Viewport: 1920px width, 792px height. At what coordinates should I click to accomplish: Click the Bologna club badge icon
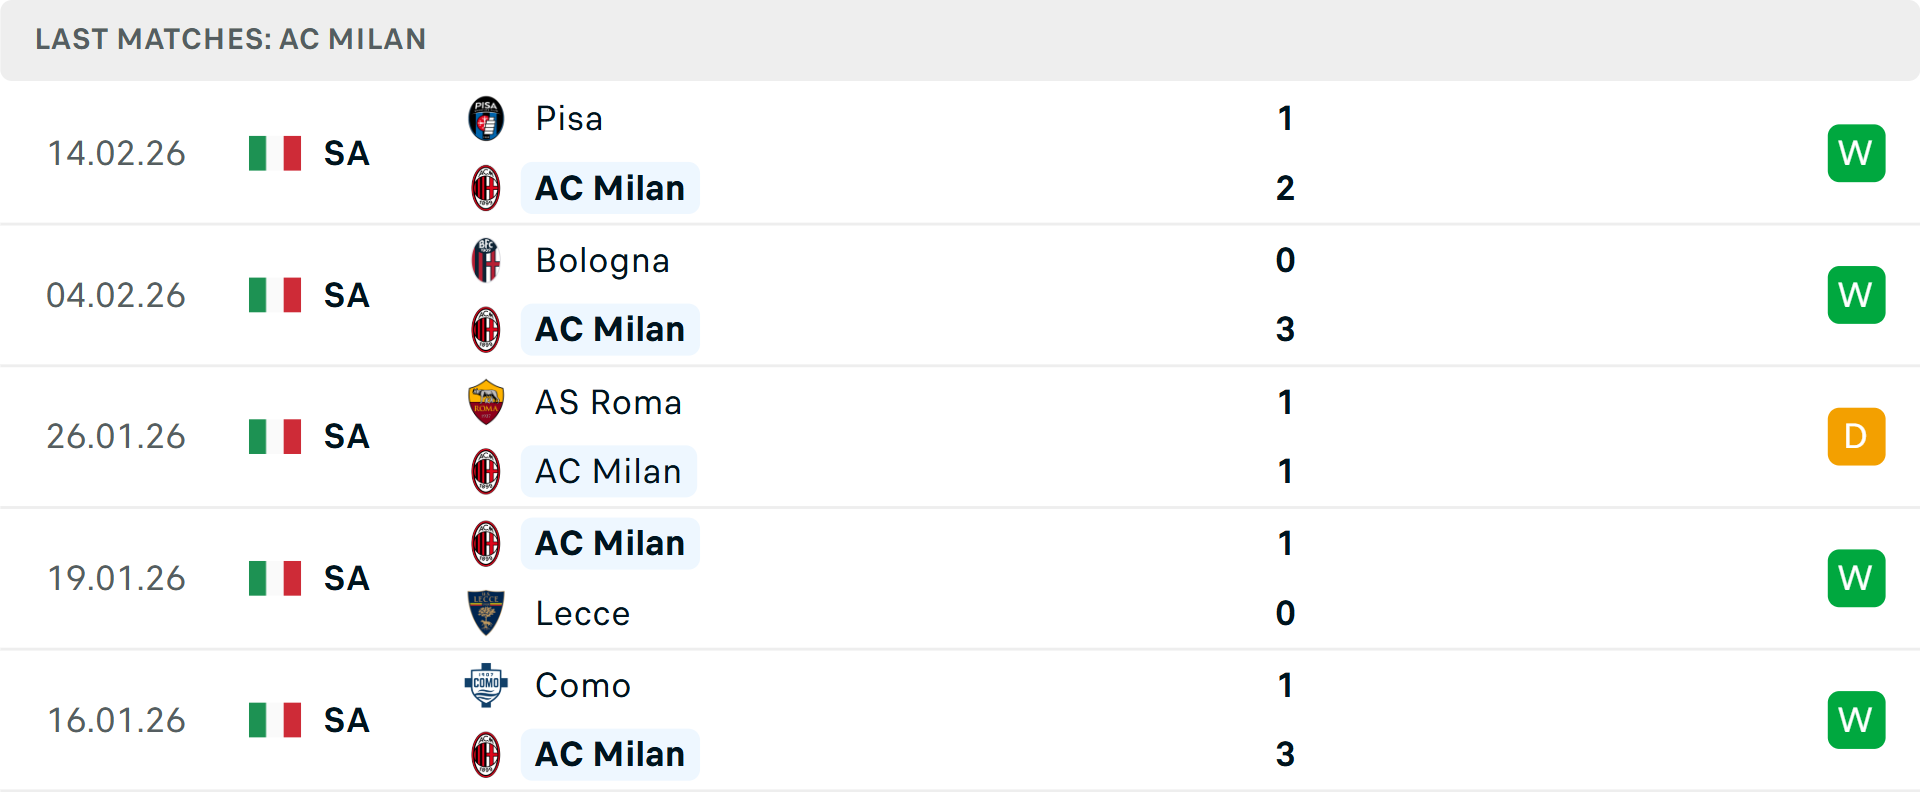pyautogui.click(x=486, y=260)
